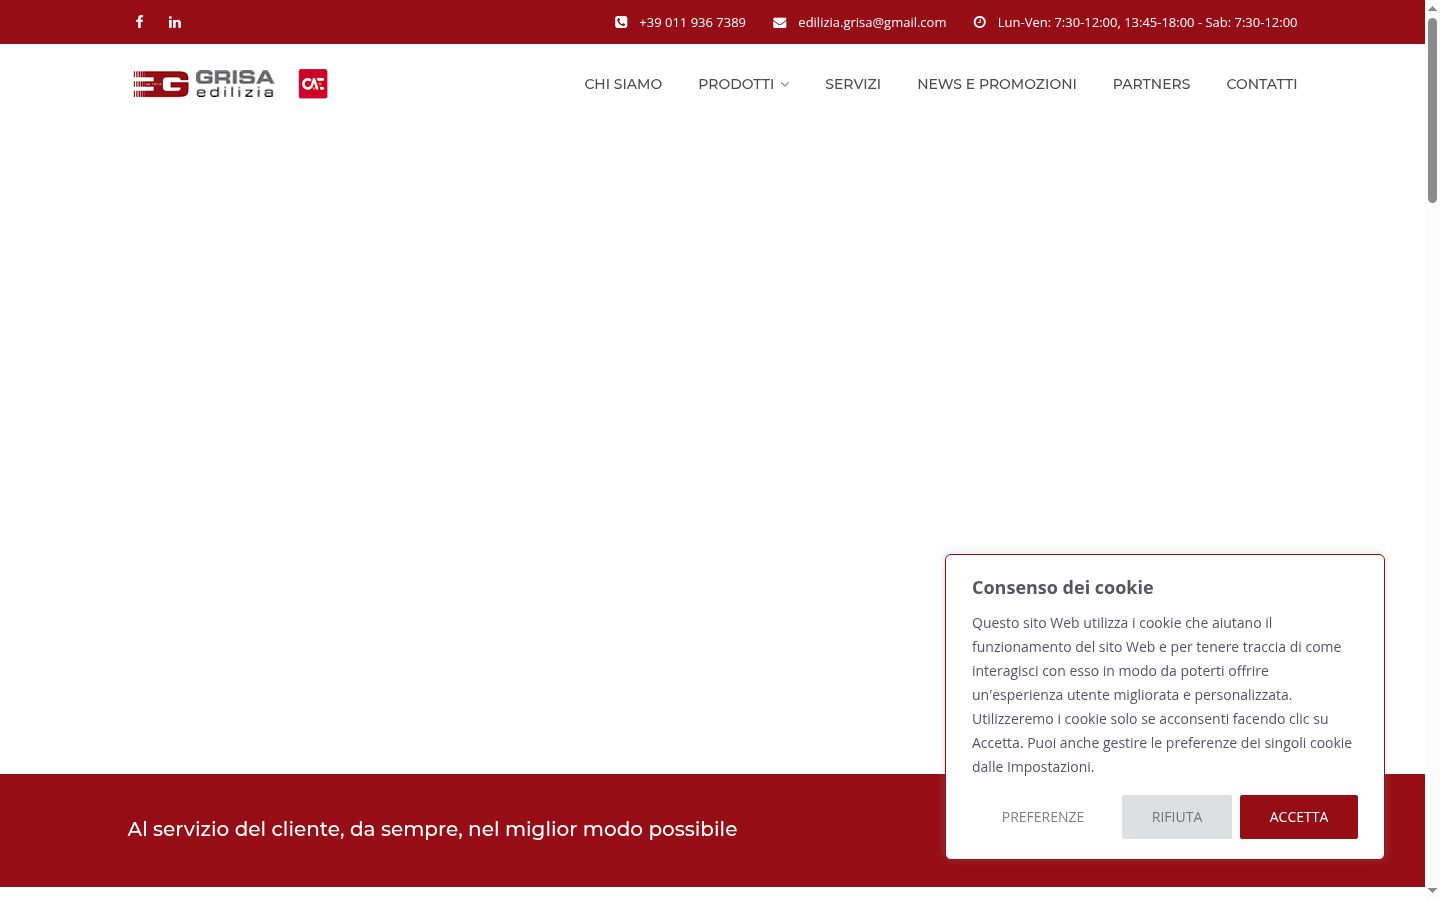1440x900 pixels.
Task: Click the page vertical scrollbar thumb
Action: 1432,110
